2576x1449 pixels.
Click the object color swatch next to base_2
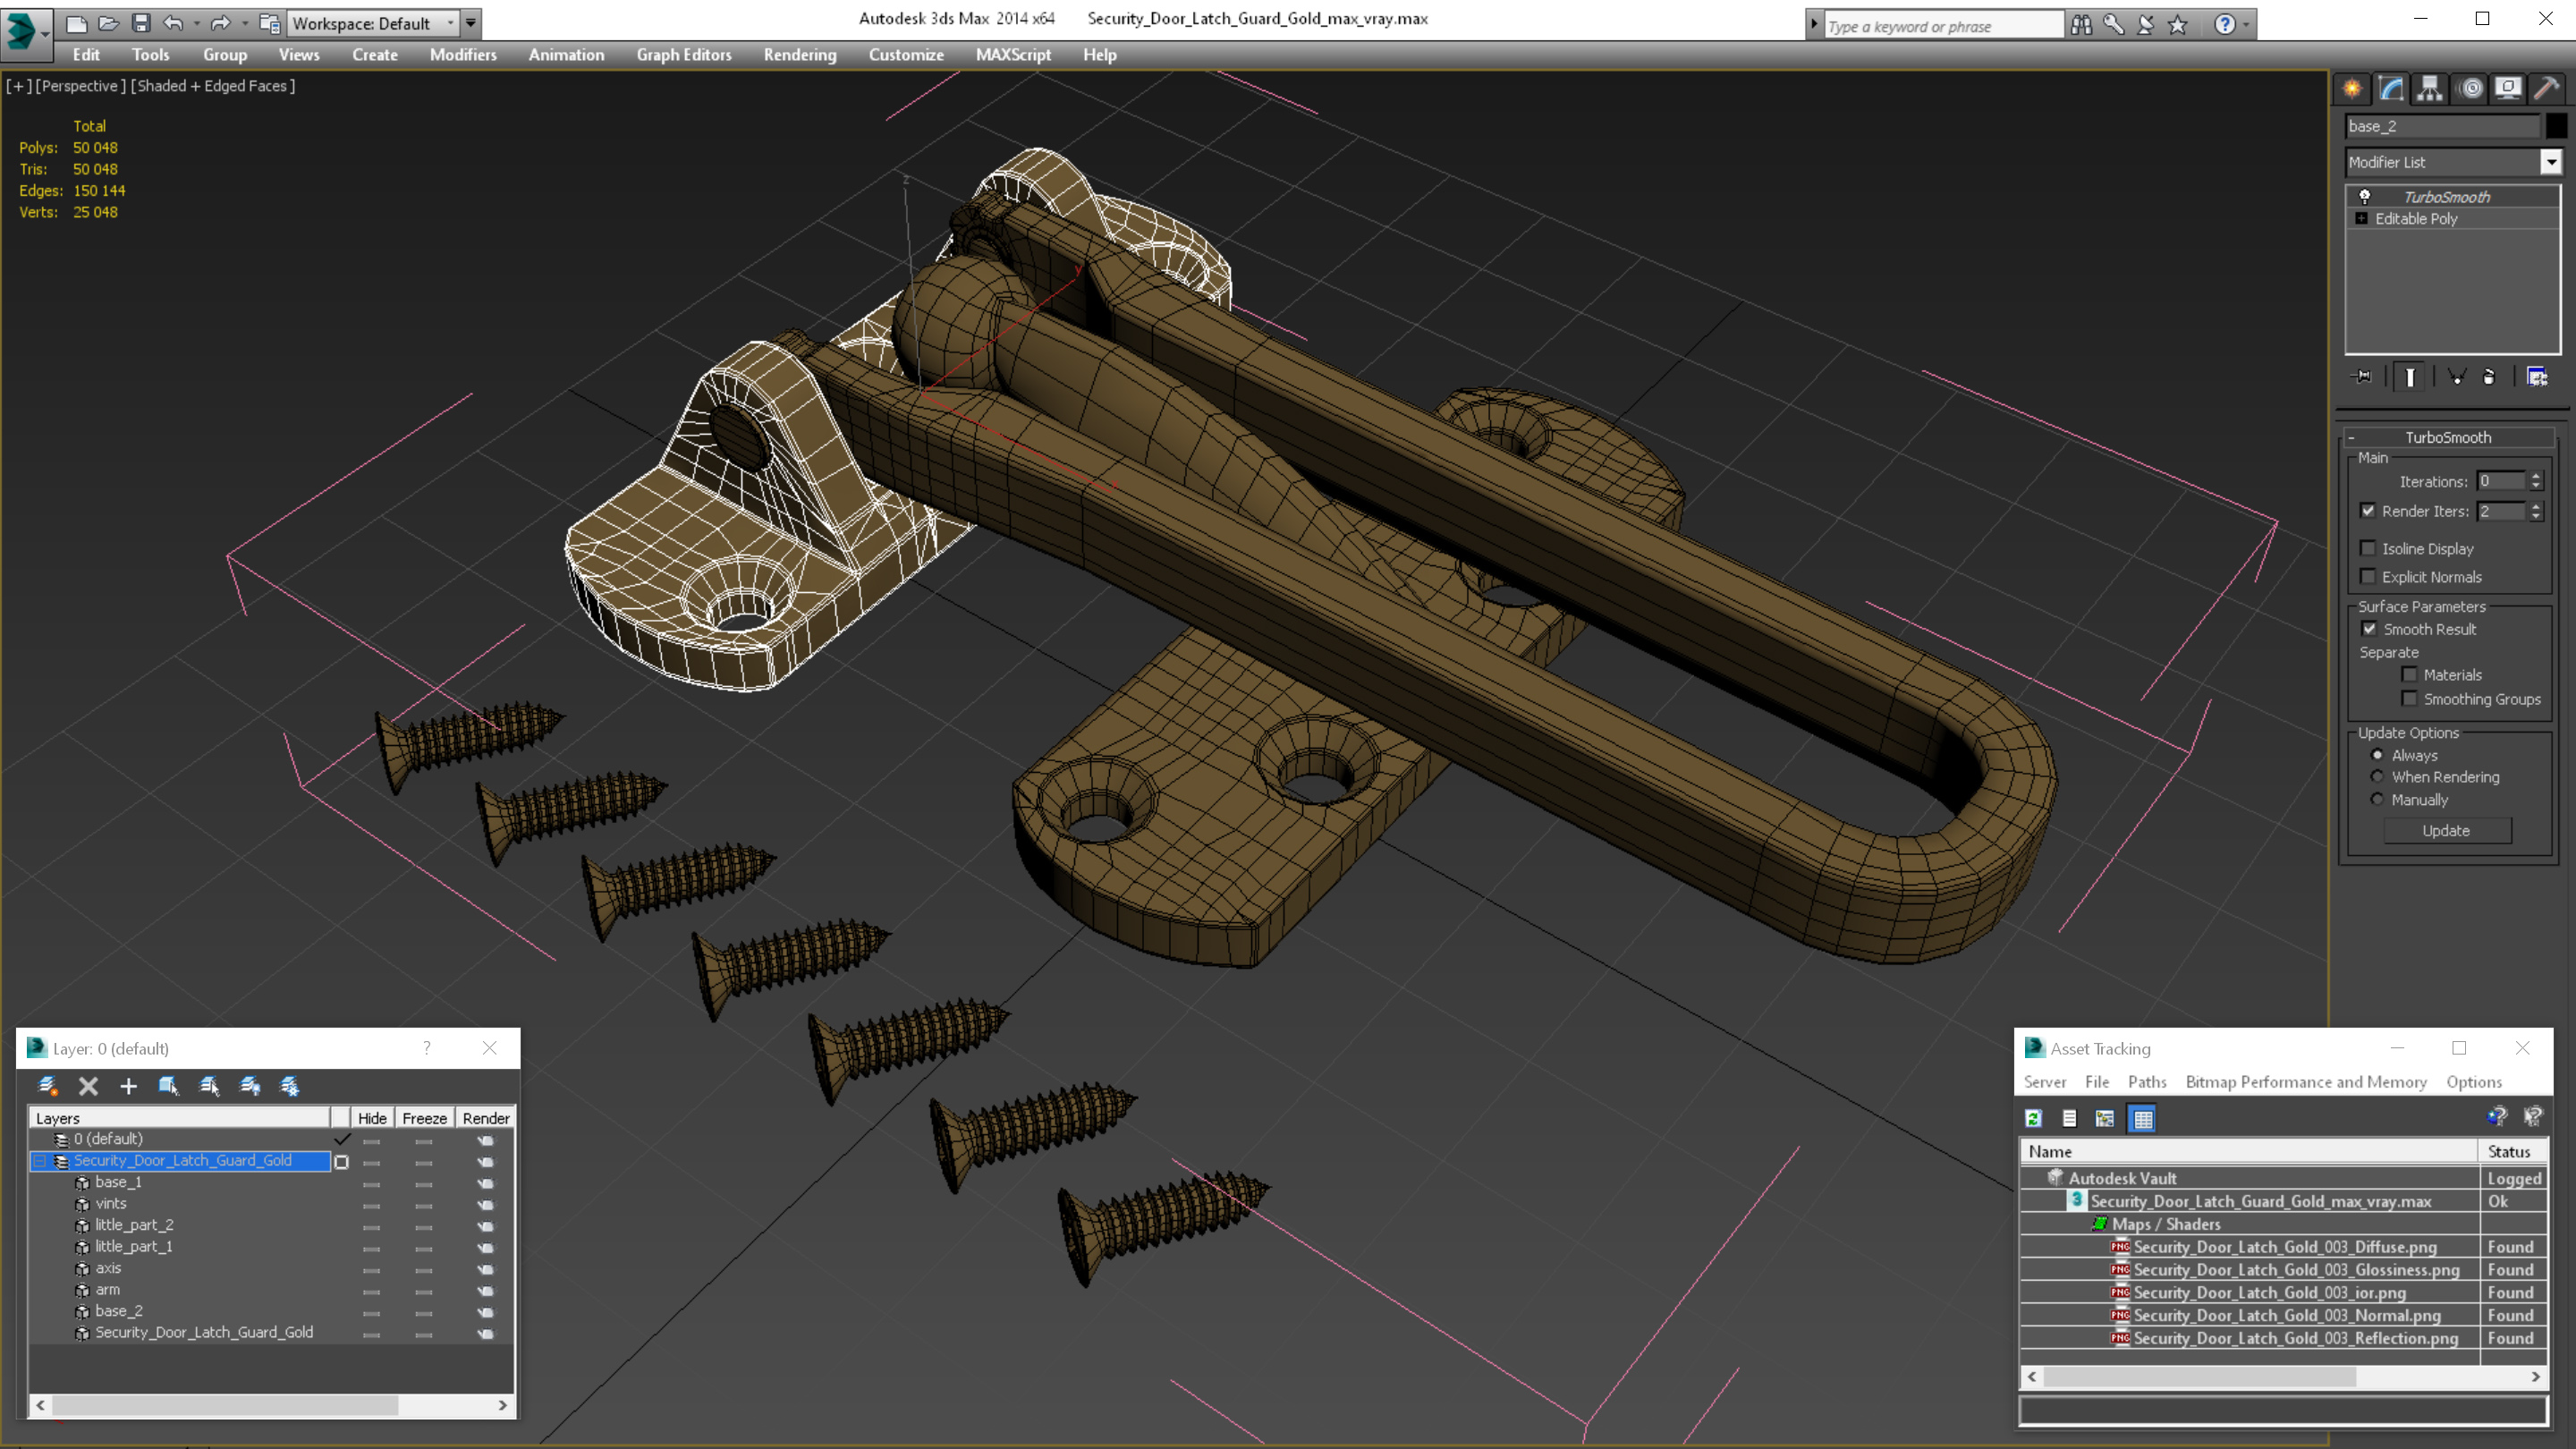point(2555,126)
